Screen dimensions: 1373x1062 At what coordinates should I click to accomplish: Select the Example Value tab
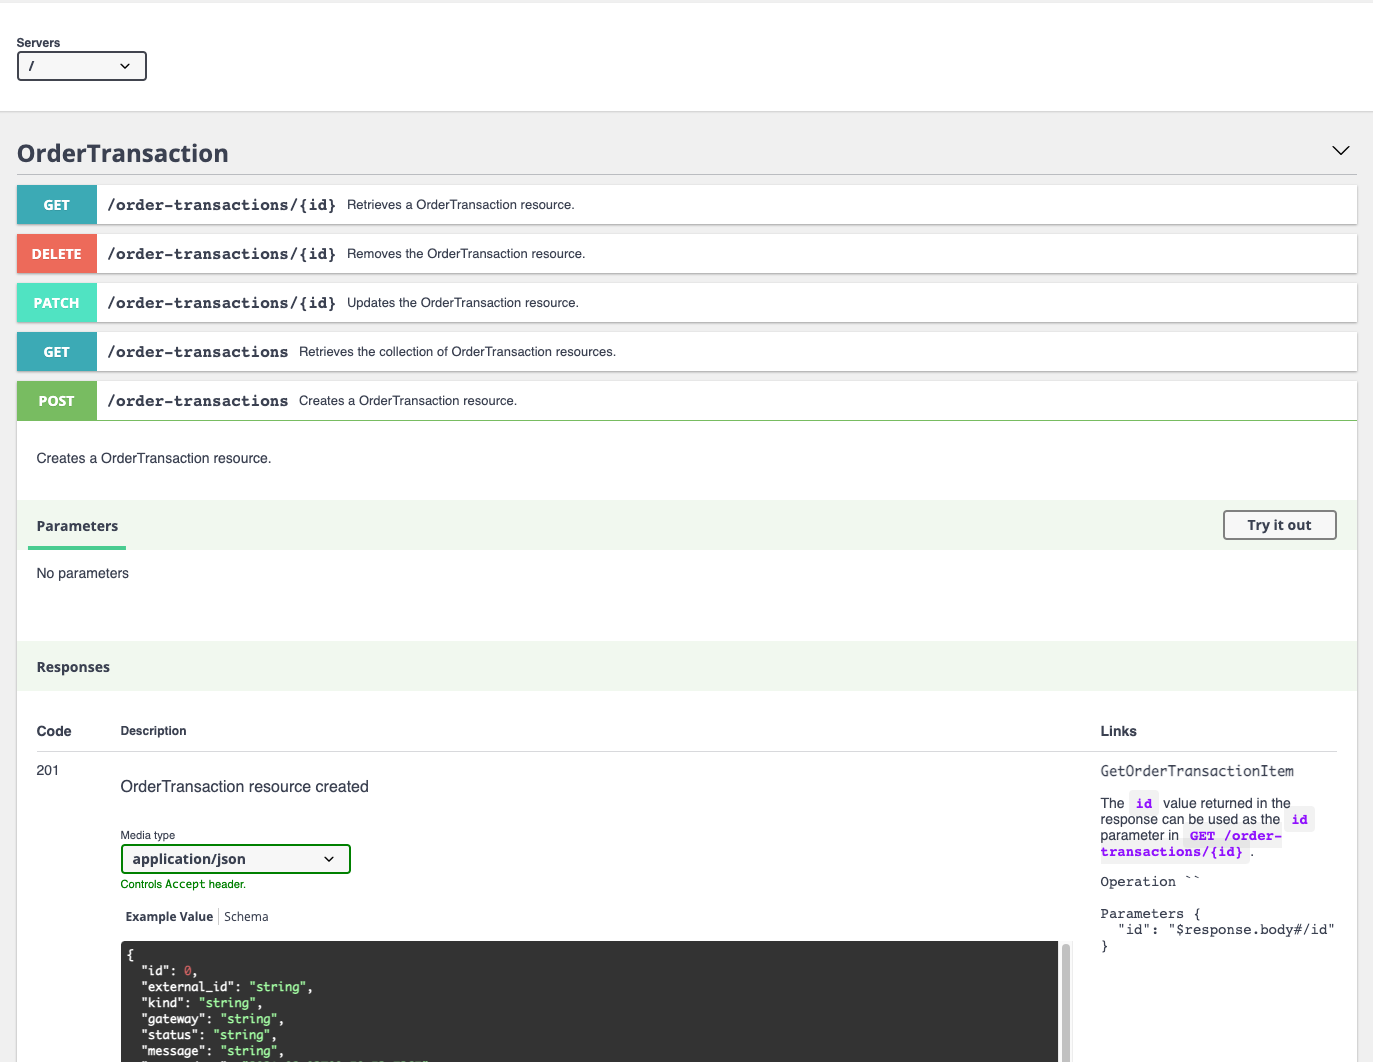(169, 916)
